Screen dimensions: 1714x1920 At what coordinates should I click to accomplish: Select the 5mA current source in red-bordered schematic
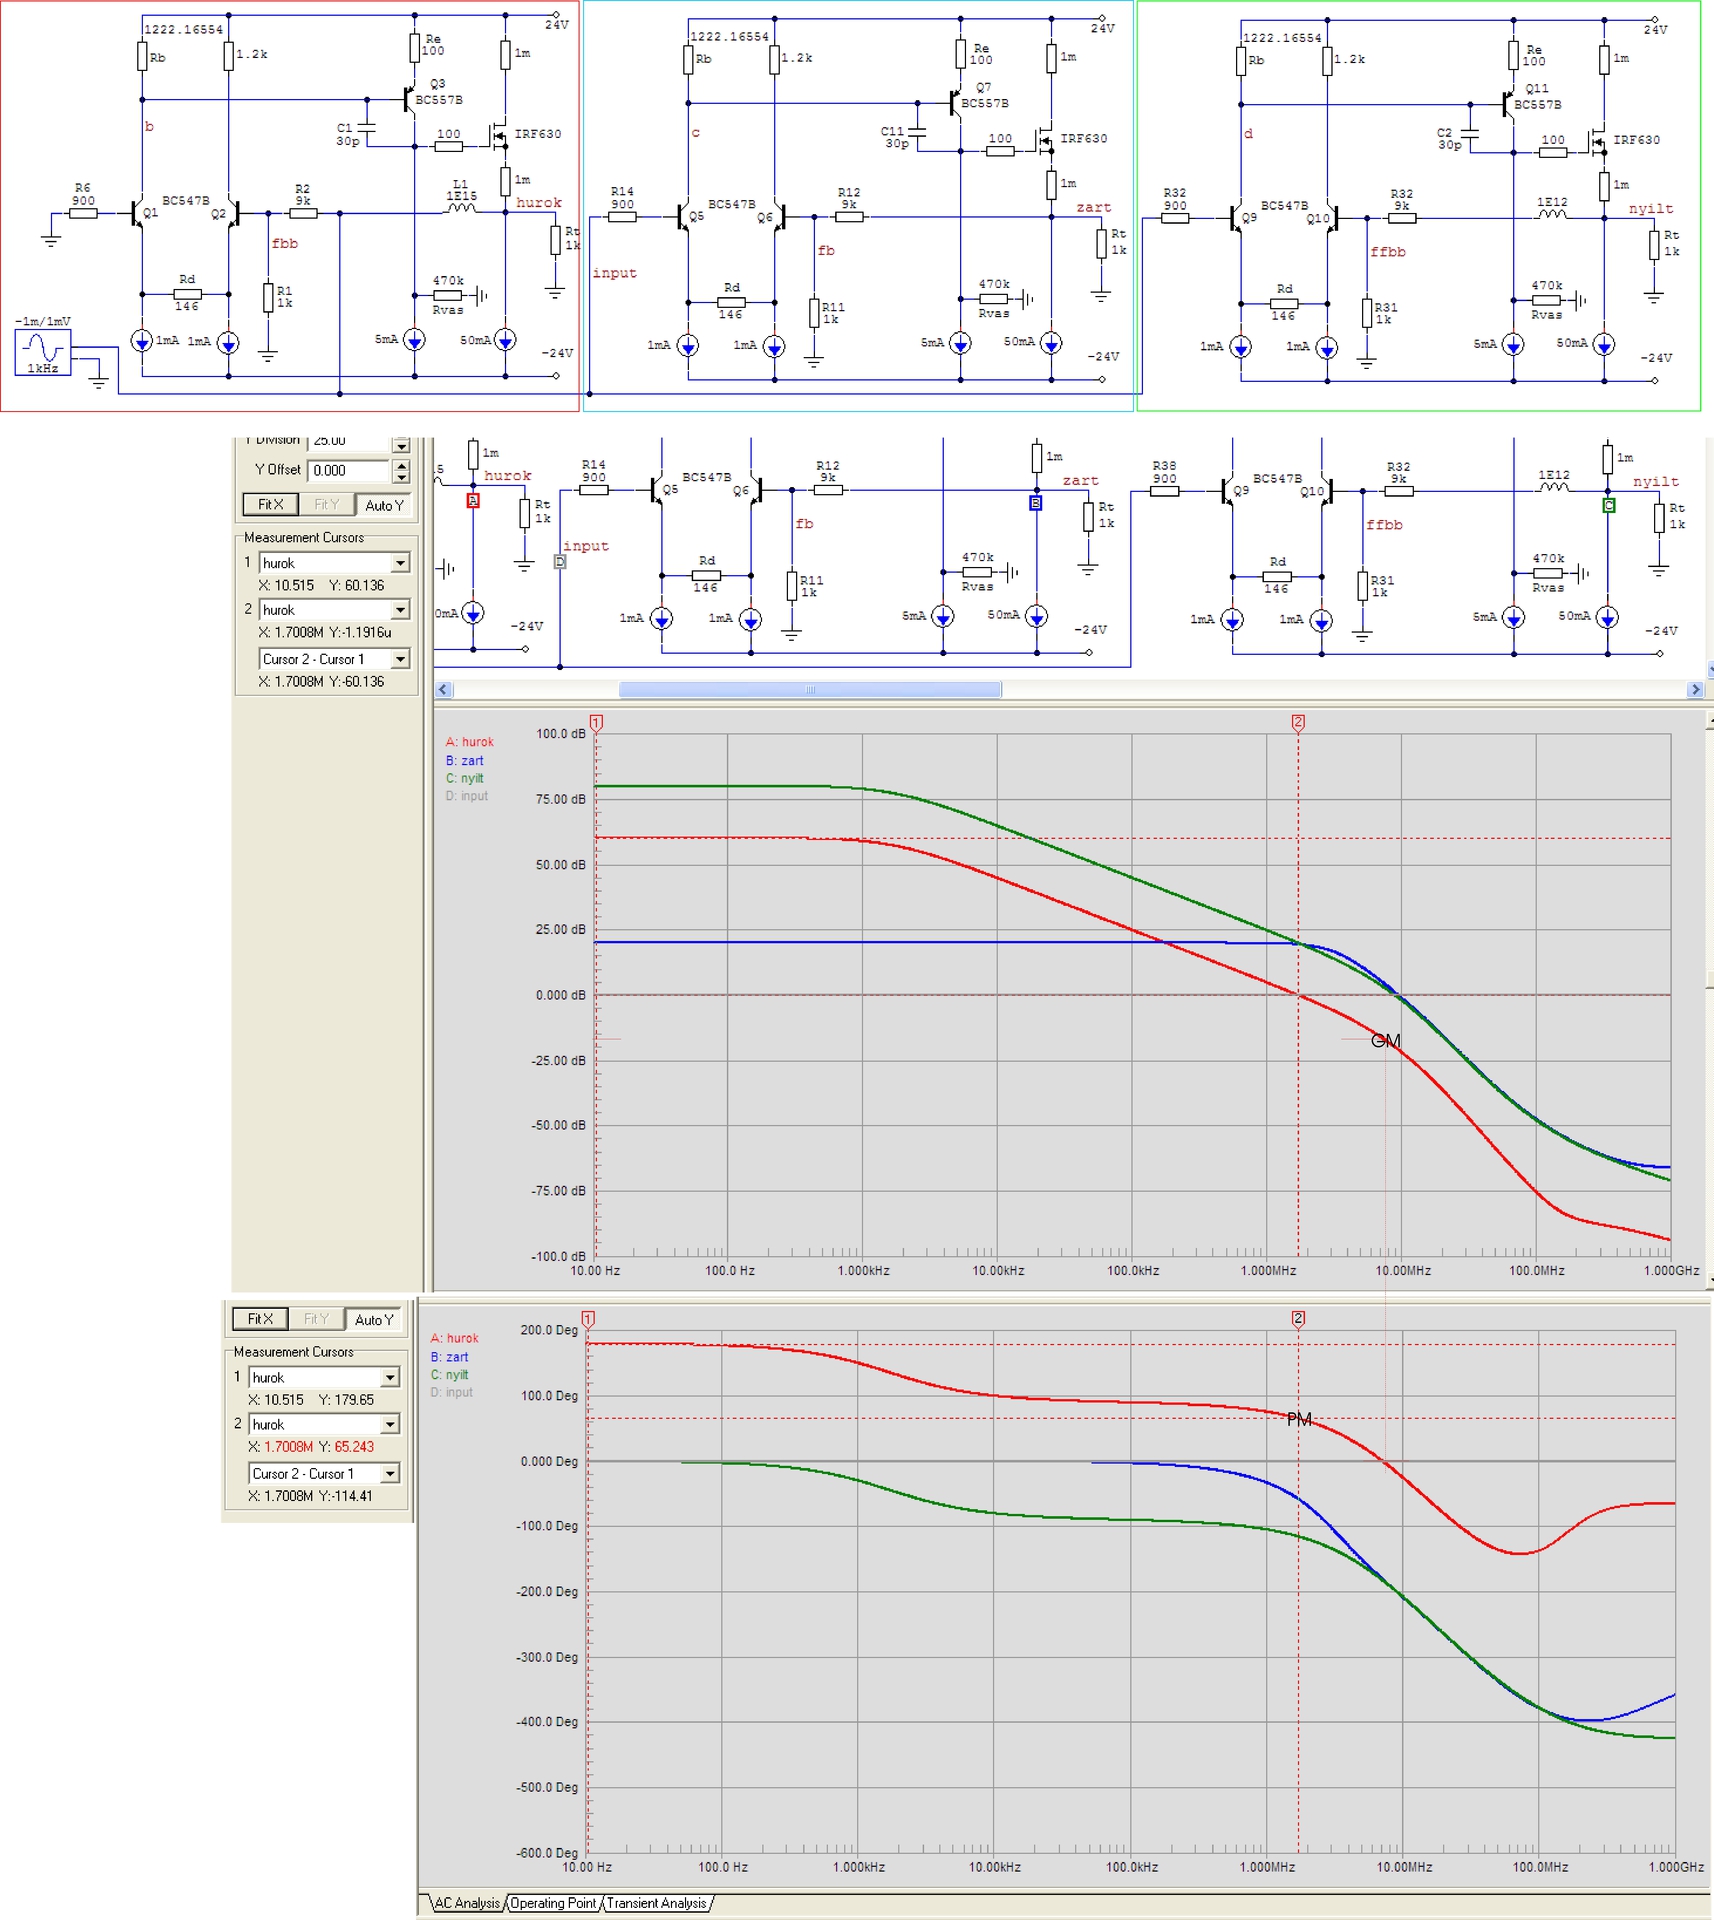point(414,341)
